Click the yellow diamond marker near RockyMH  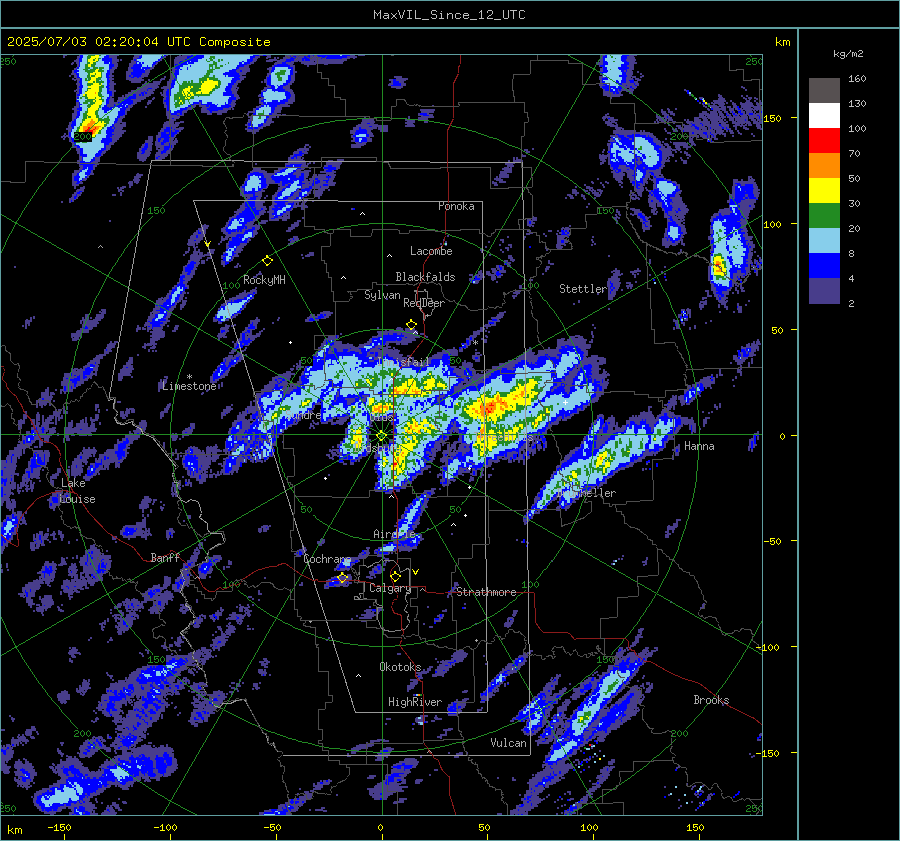click(267, 261)
